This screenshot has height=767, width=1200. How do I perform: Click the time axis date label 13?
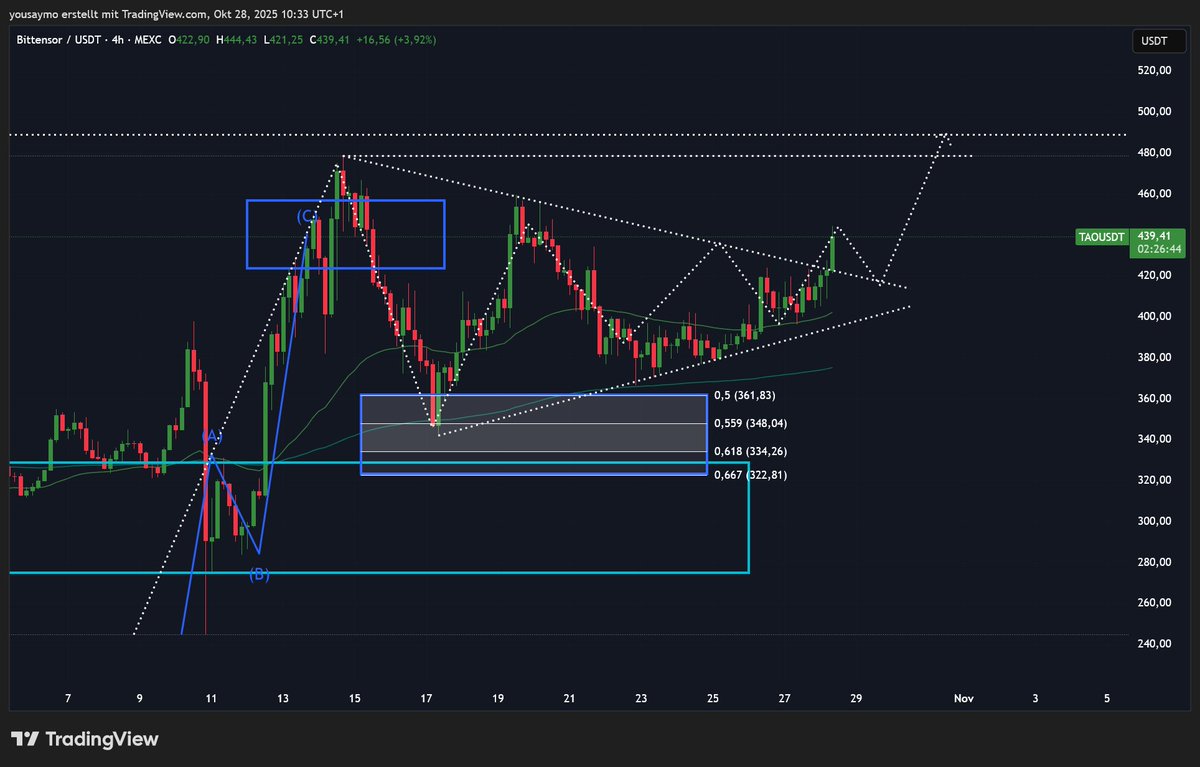pos(282,697)
